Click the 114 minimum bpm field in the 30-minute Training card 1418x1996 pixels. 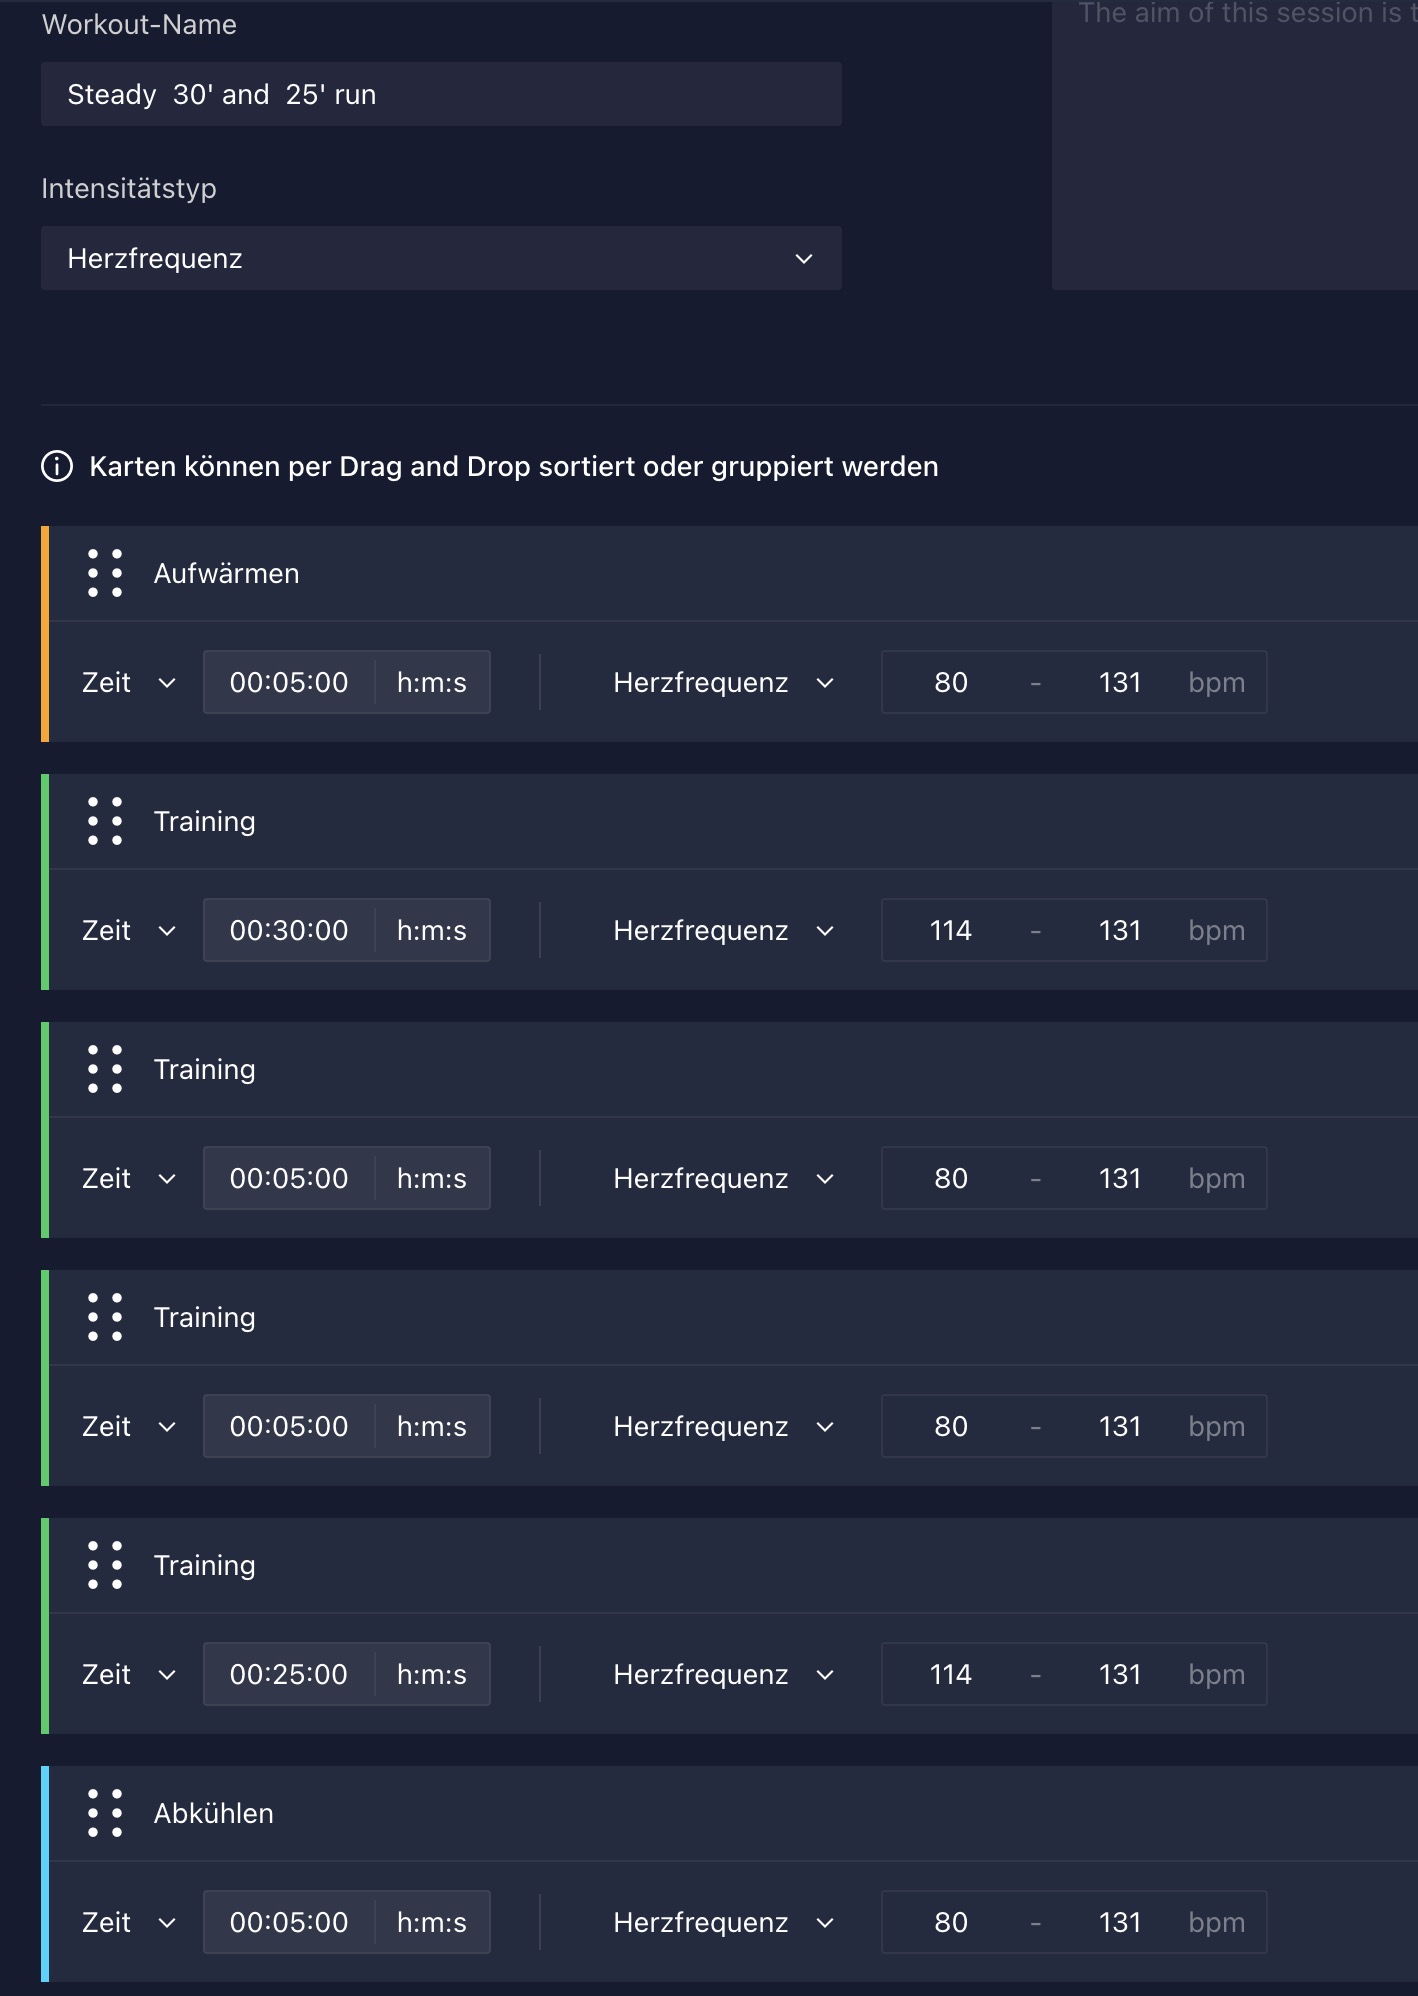950,931
